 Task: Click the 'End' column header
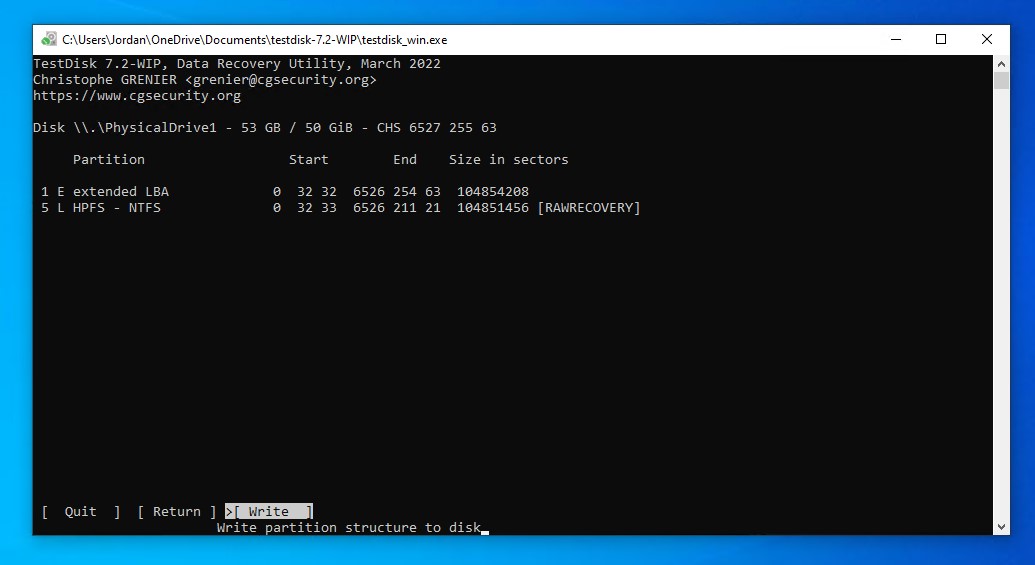coord(405,160)
